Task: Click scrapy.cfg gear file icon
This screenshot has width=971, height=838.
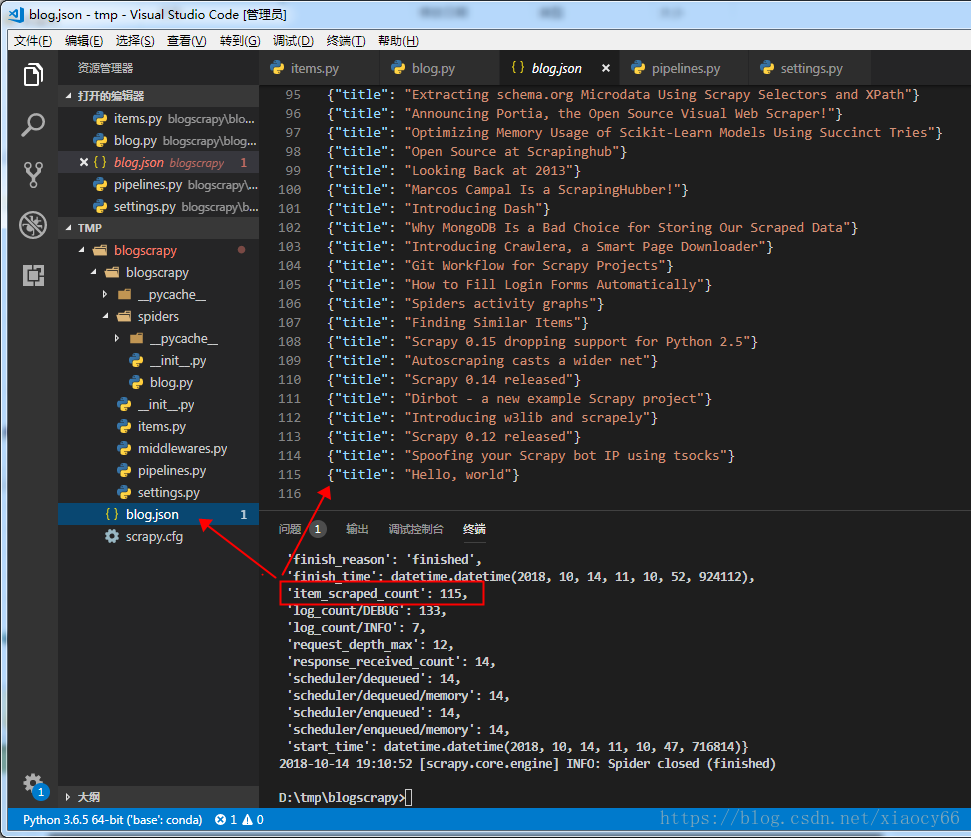Action: coord(111,536)
